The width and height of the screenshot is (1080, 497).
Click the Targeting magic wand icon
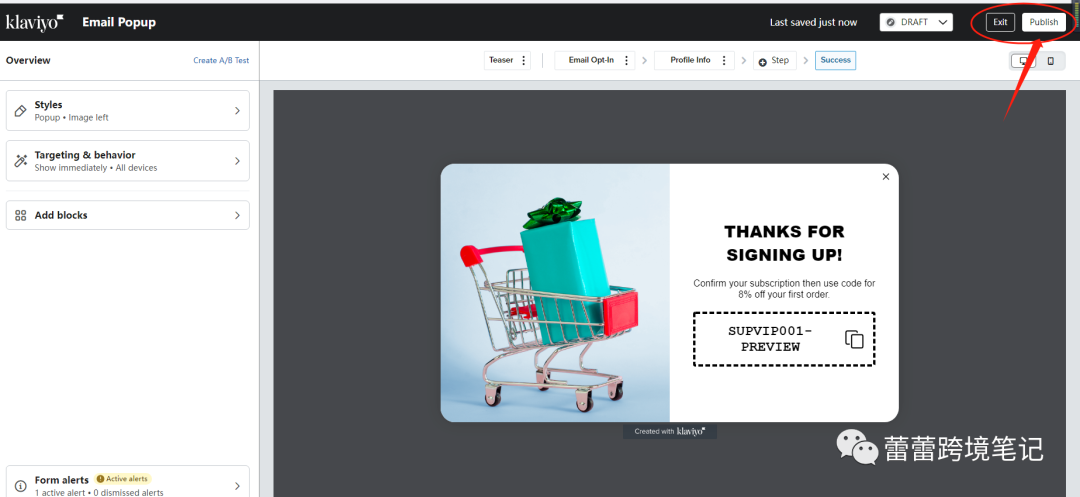pos(21,160)
